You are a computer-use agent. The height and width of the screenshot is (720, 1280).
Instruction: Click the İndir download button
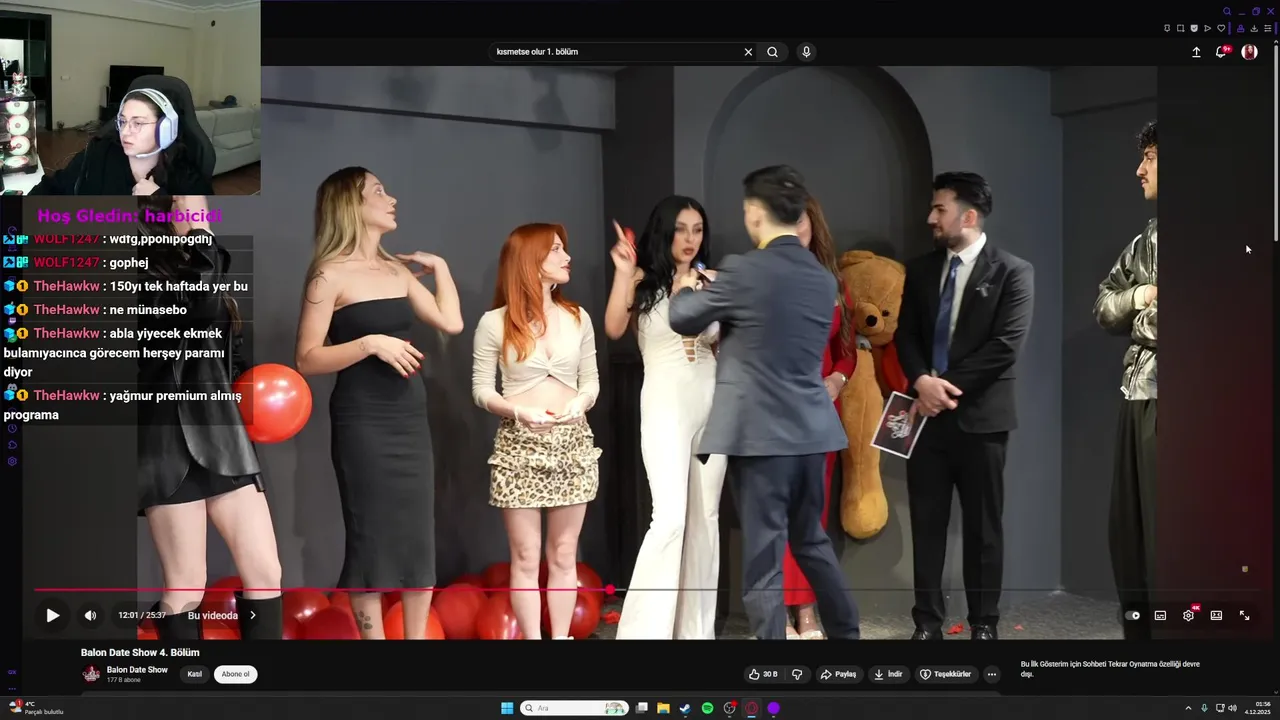(888, 674)
